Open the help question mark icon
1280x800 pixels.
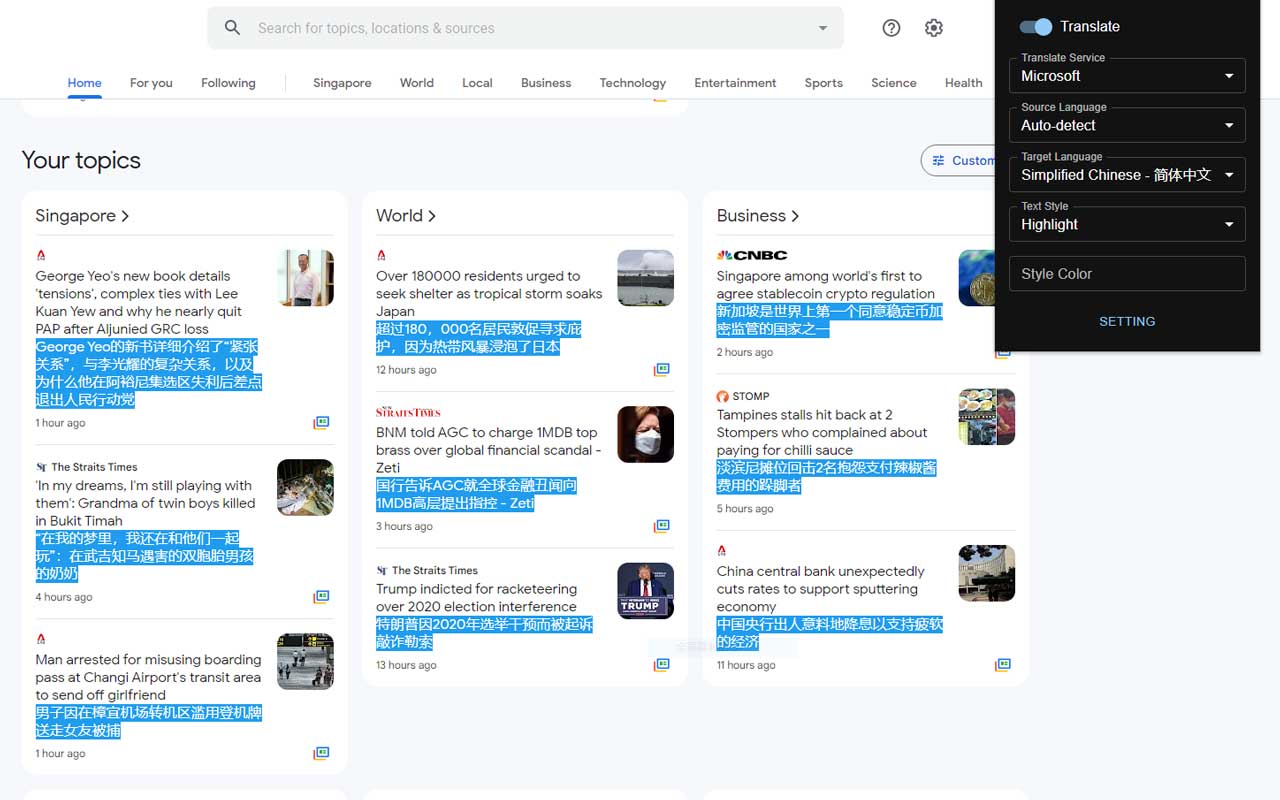click(x=891, y=28)
